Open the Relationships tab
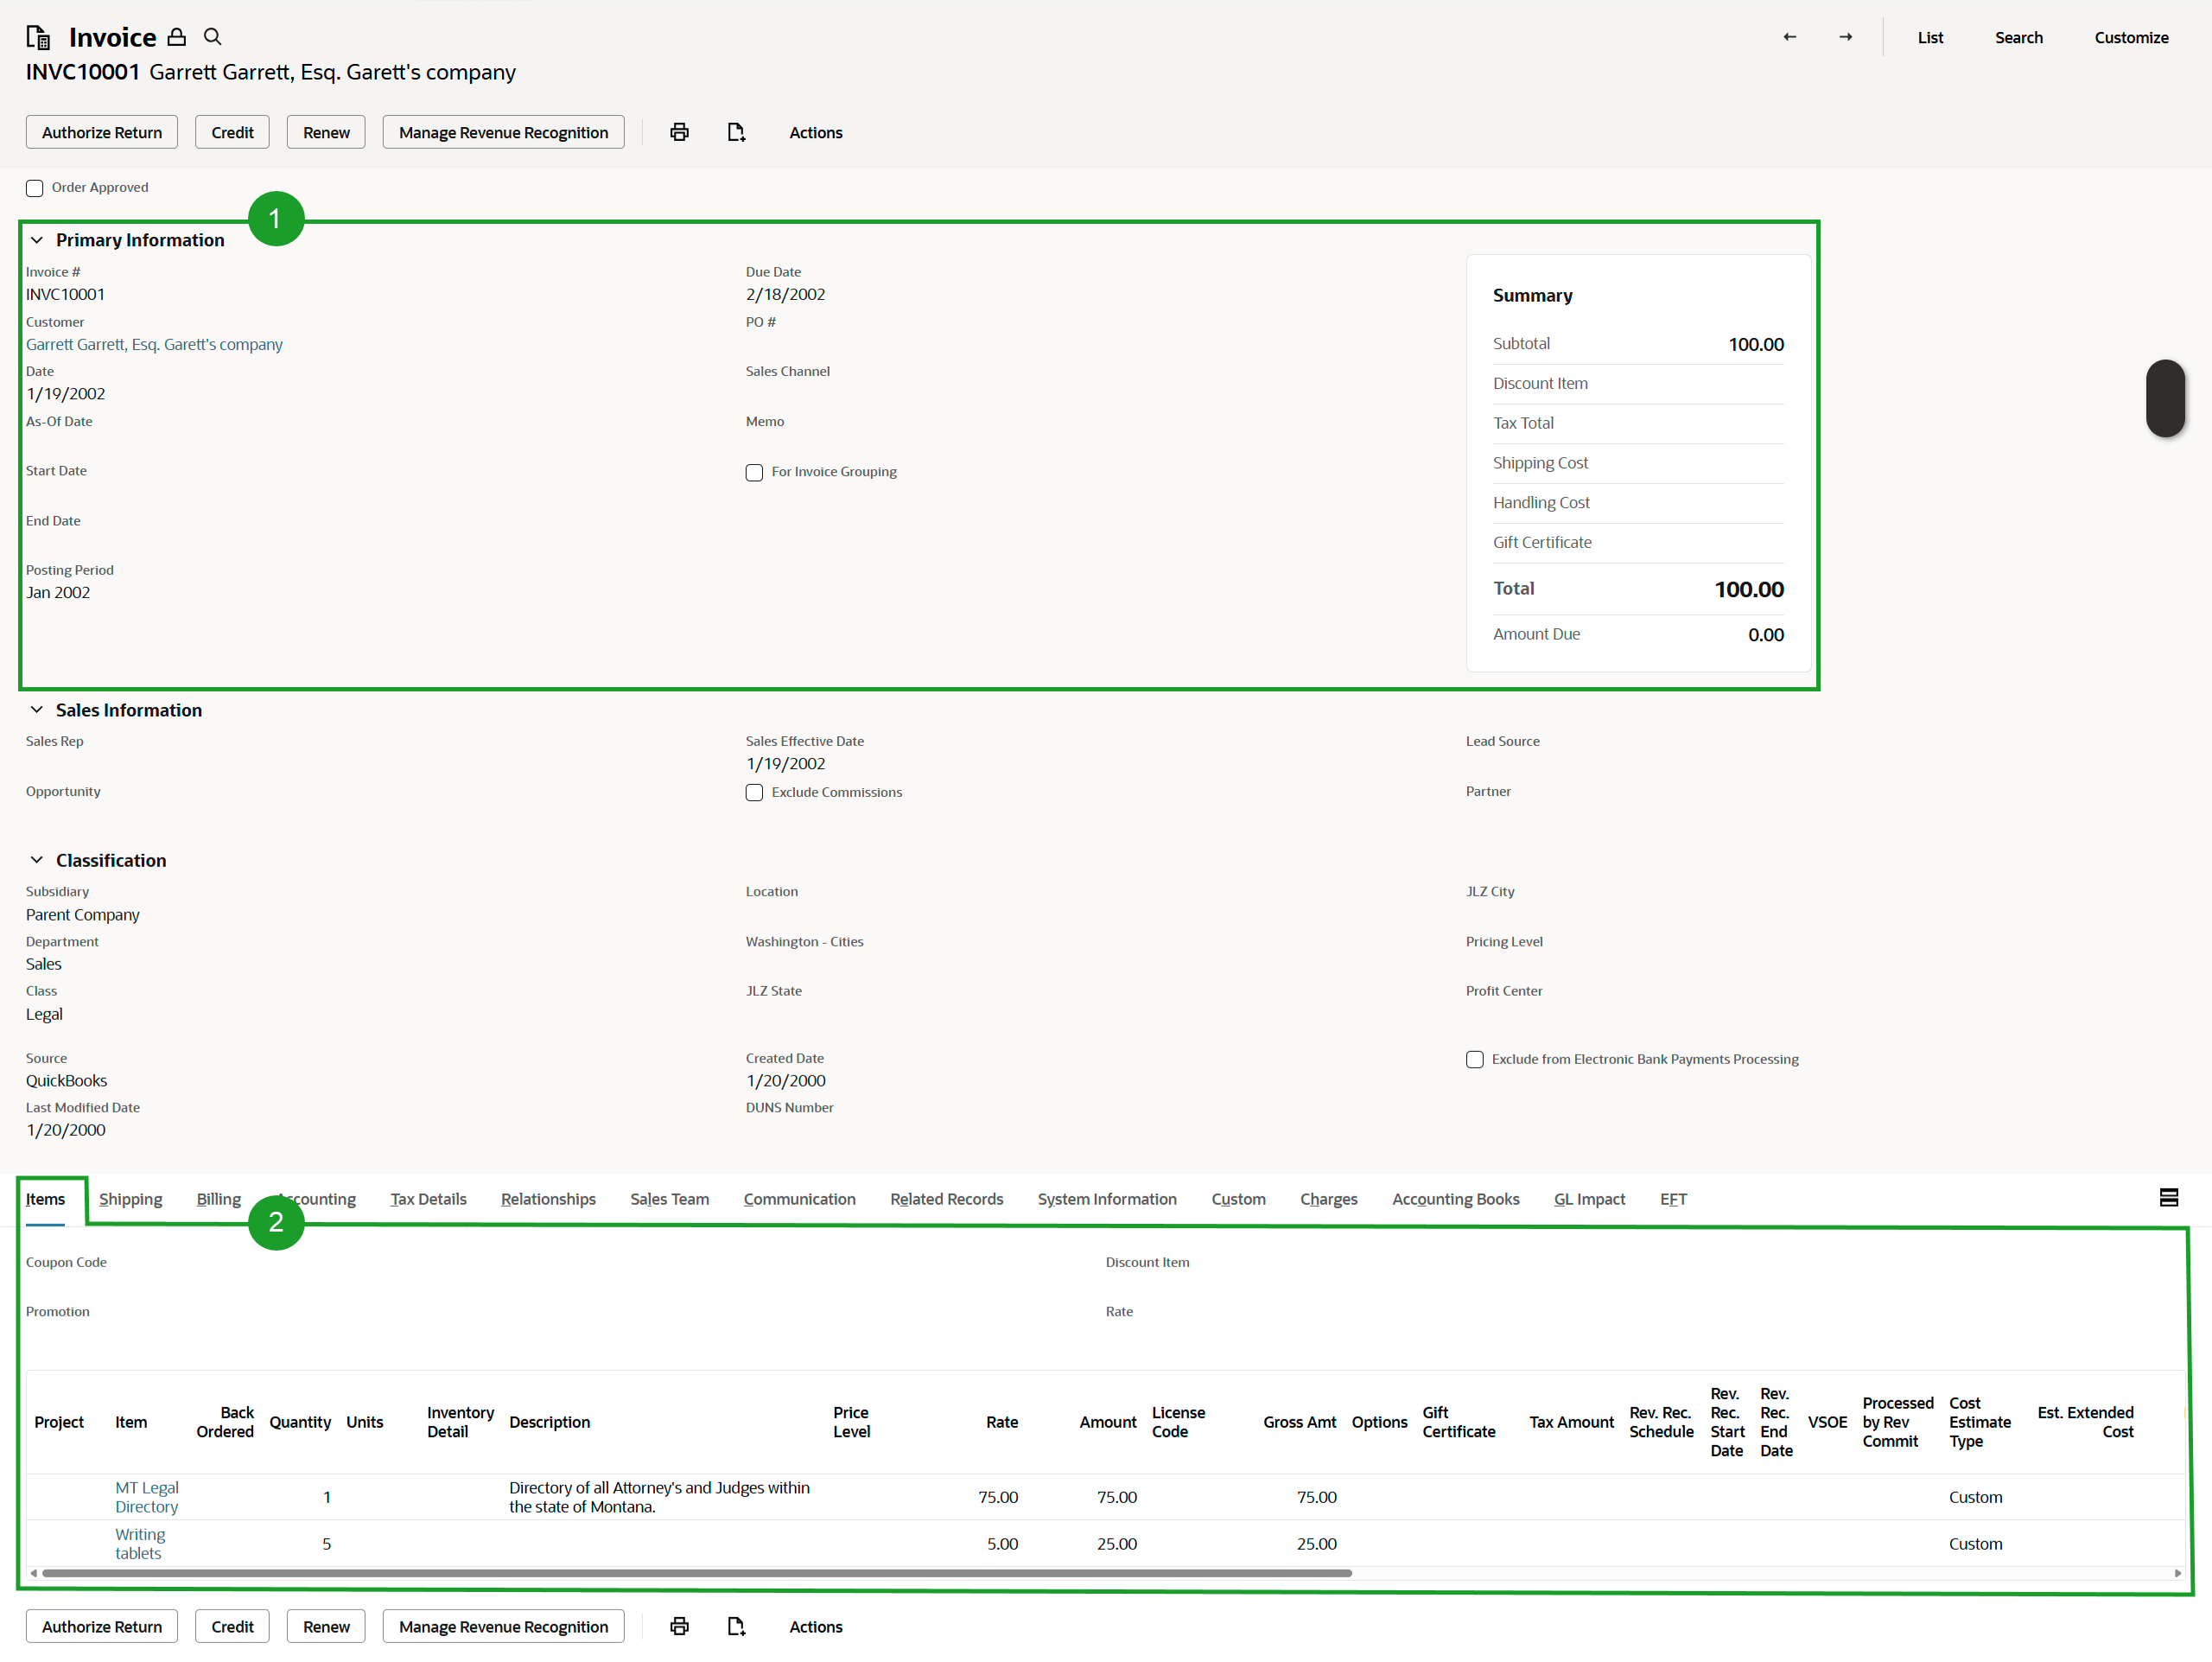The height and width of the screenshot is (1662, 2212). [x=548, y=1199]
